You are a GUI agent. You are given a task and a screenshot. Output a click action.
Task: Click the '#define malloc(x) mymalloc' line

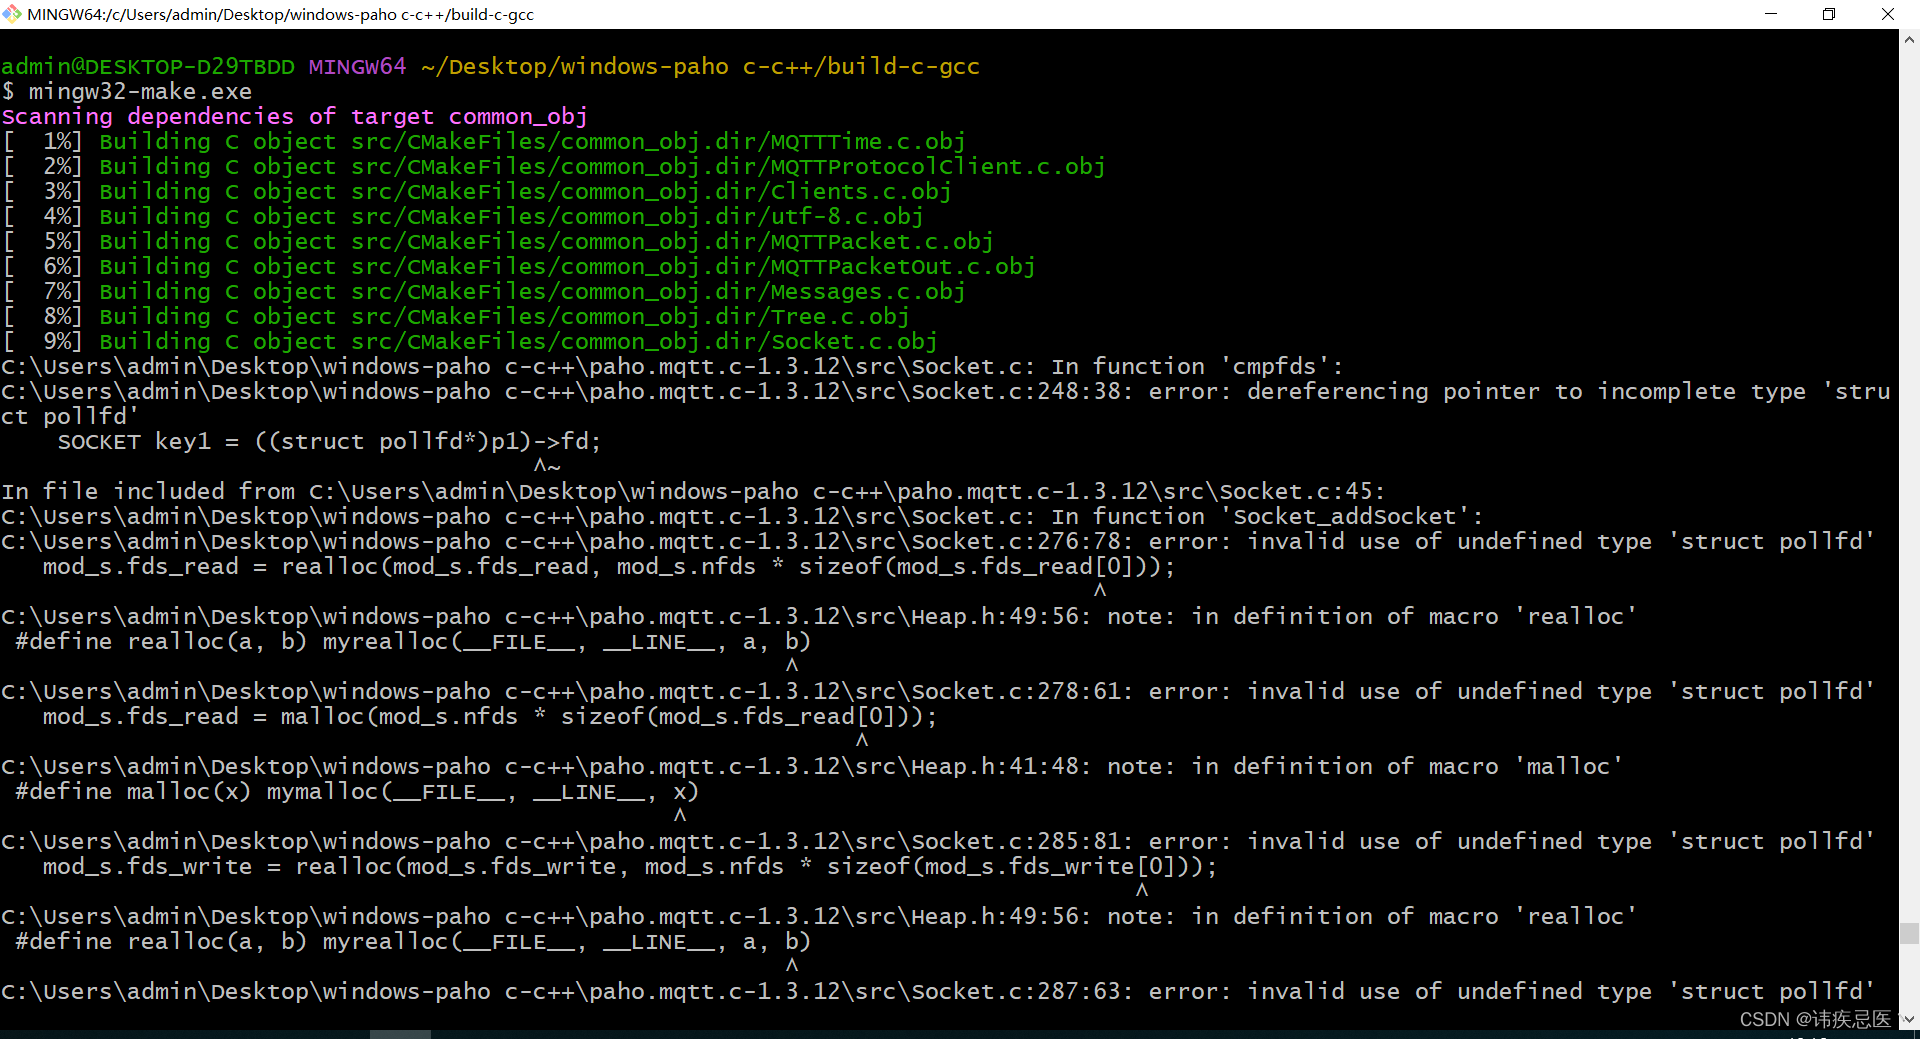point(358,792)
